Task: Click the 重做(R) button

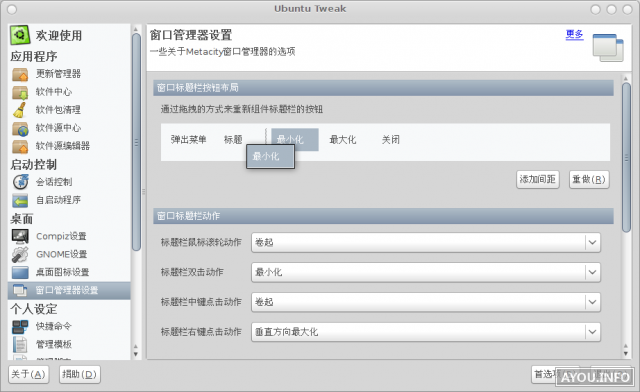Action: click(589, 179)
